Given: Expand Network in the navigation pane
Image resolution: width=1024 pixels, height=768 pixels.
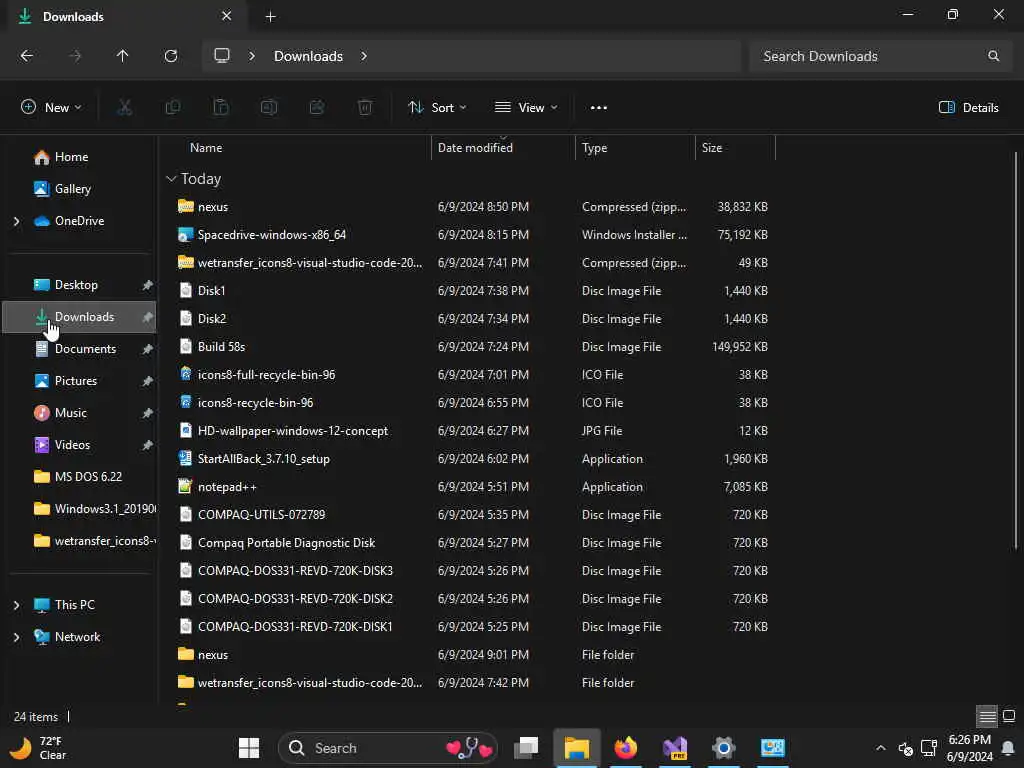Looking at the screenshot, I should [x=16, y=637].
